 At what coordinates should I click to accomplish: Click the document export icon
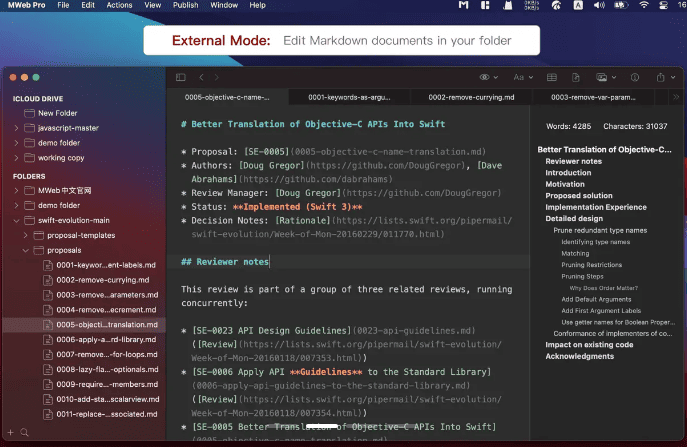(576, 78)
